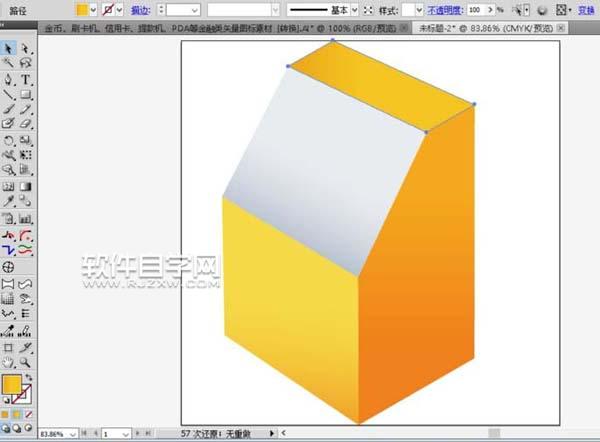Click the 描边 stroke link

coord(140,10)
